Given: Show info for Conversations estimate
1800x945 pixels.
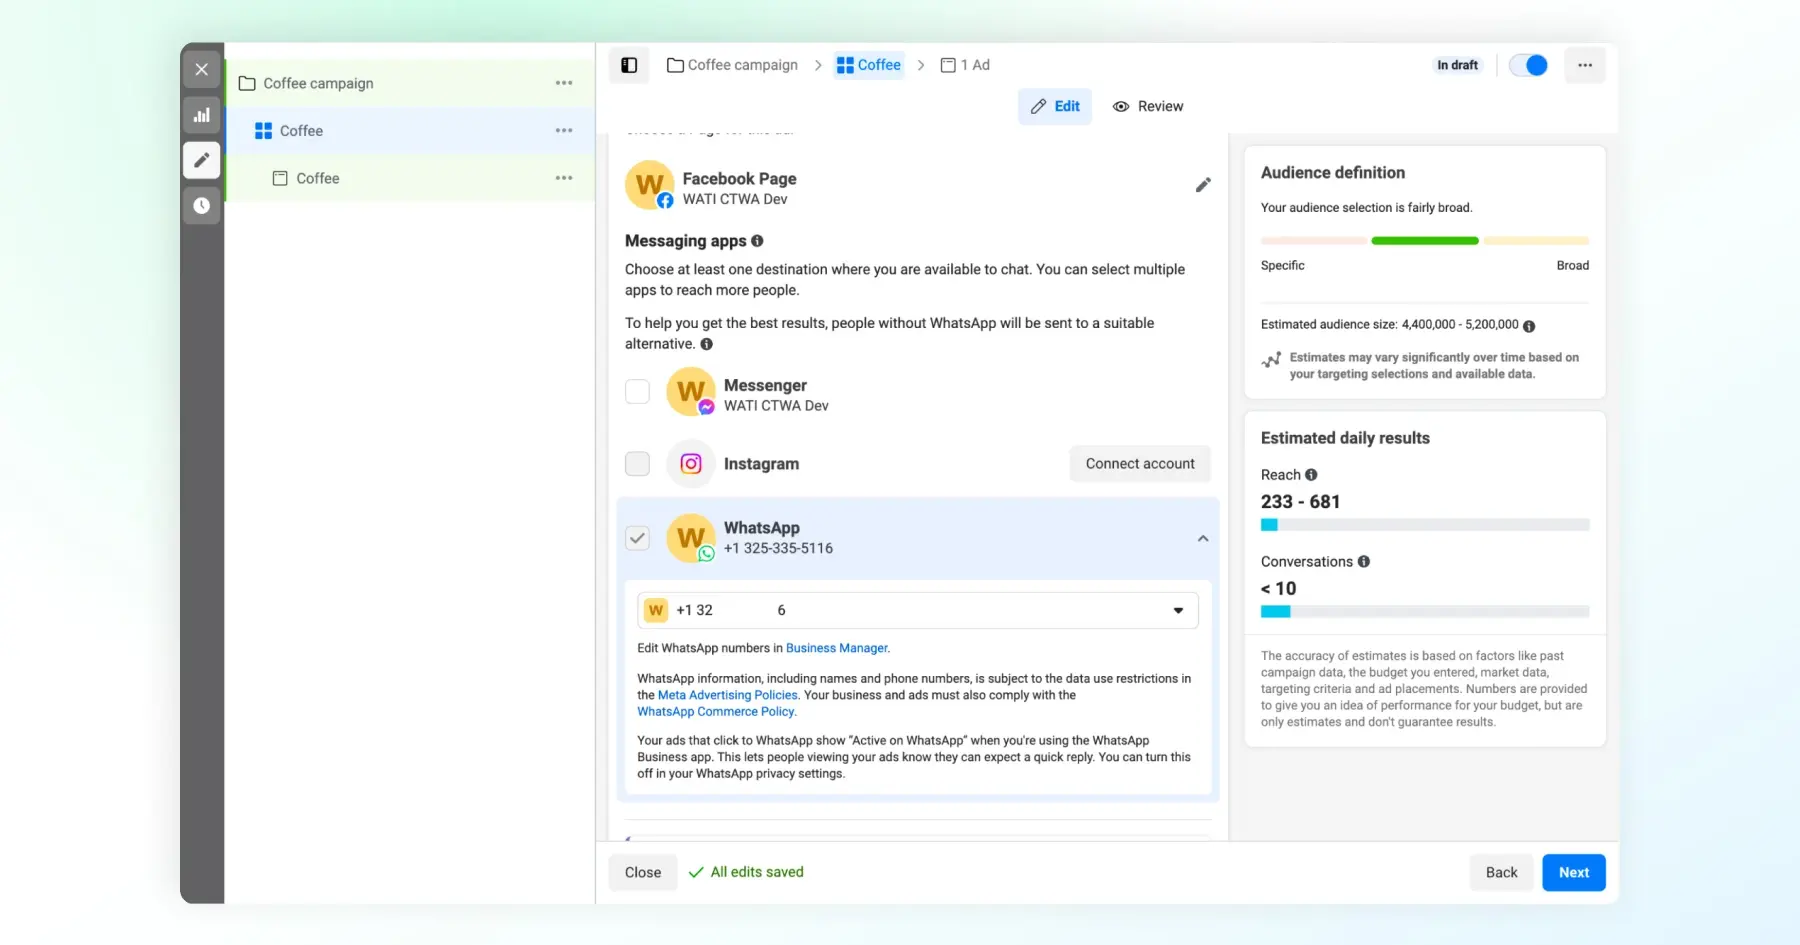Looking at the screenshot, I should [1364, 562].
